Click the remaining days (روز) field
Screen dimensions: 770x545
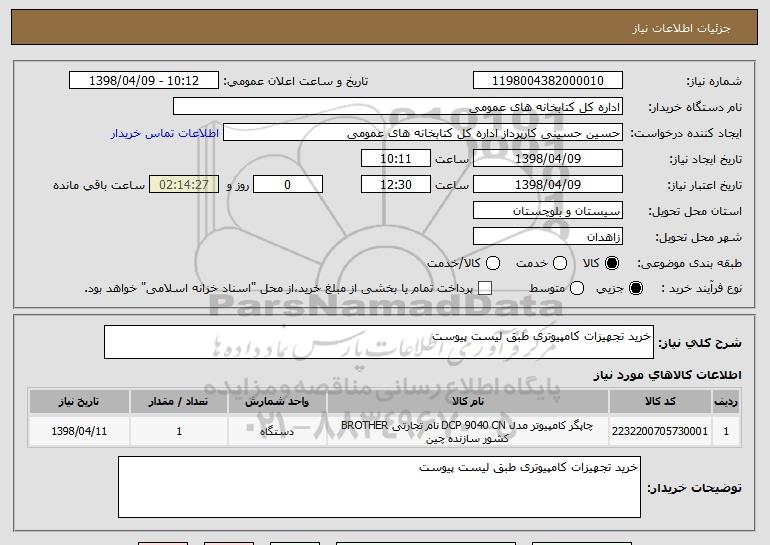click(288, 185)
